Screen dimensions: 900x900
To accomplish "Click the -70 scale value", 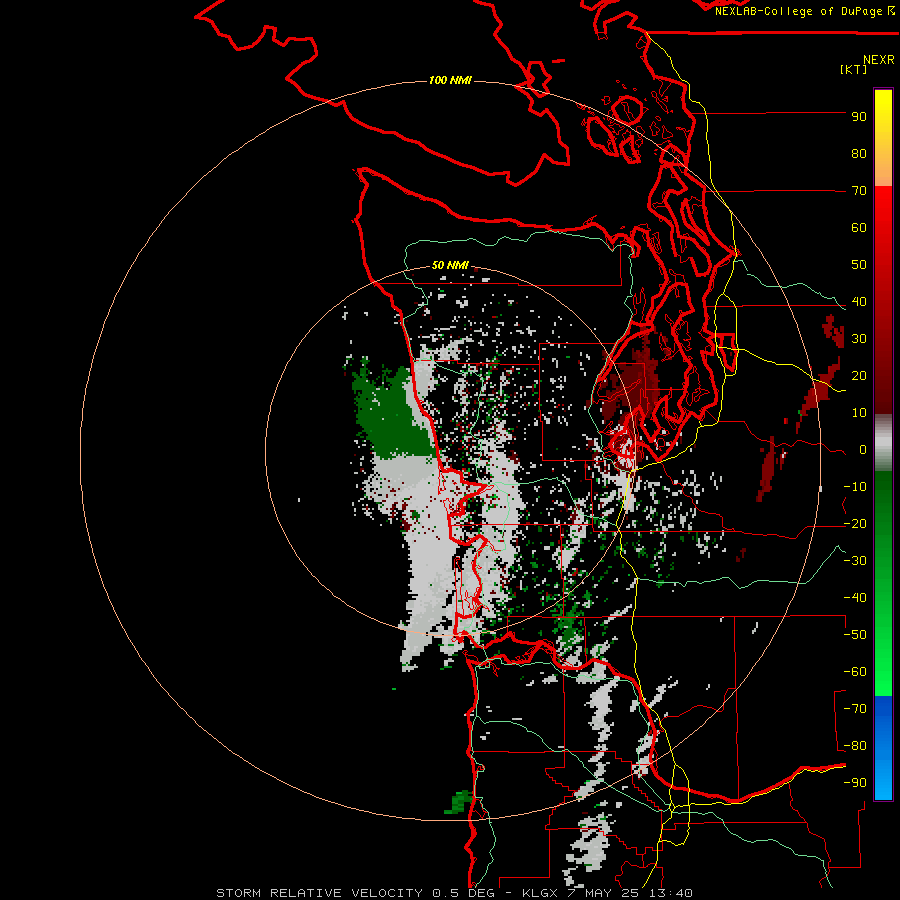I will [855, 709].
